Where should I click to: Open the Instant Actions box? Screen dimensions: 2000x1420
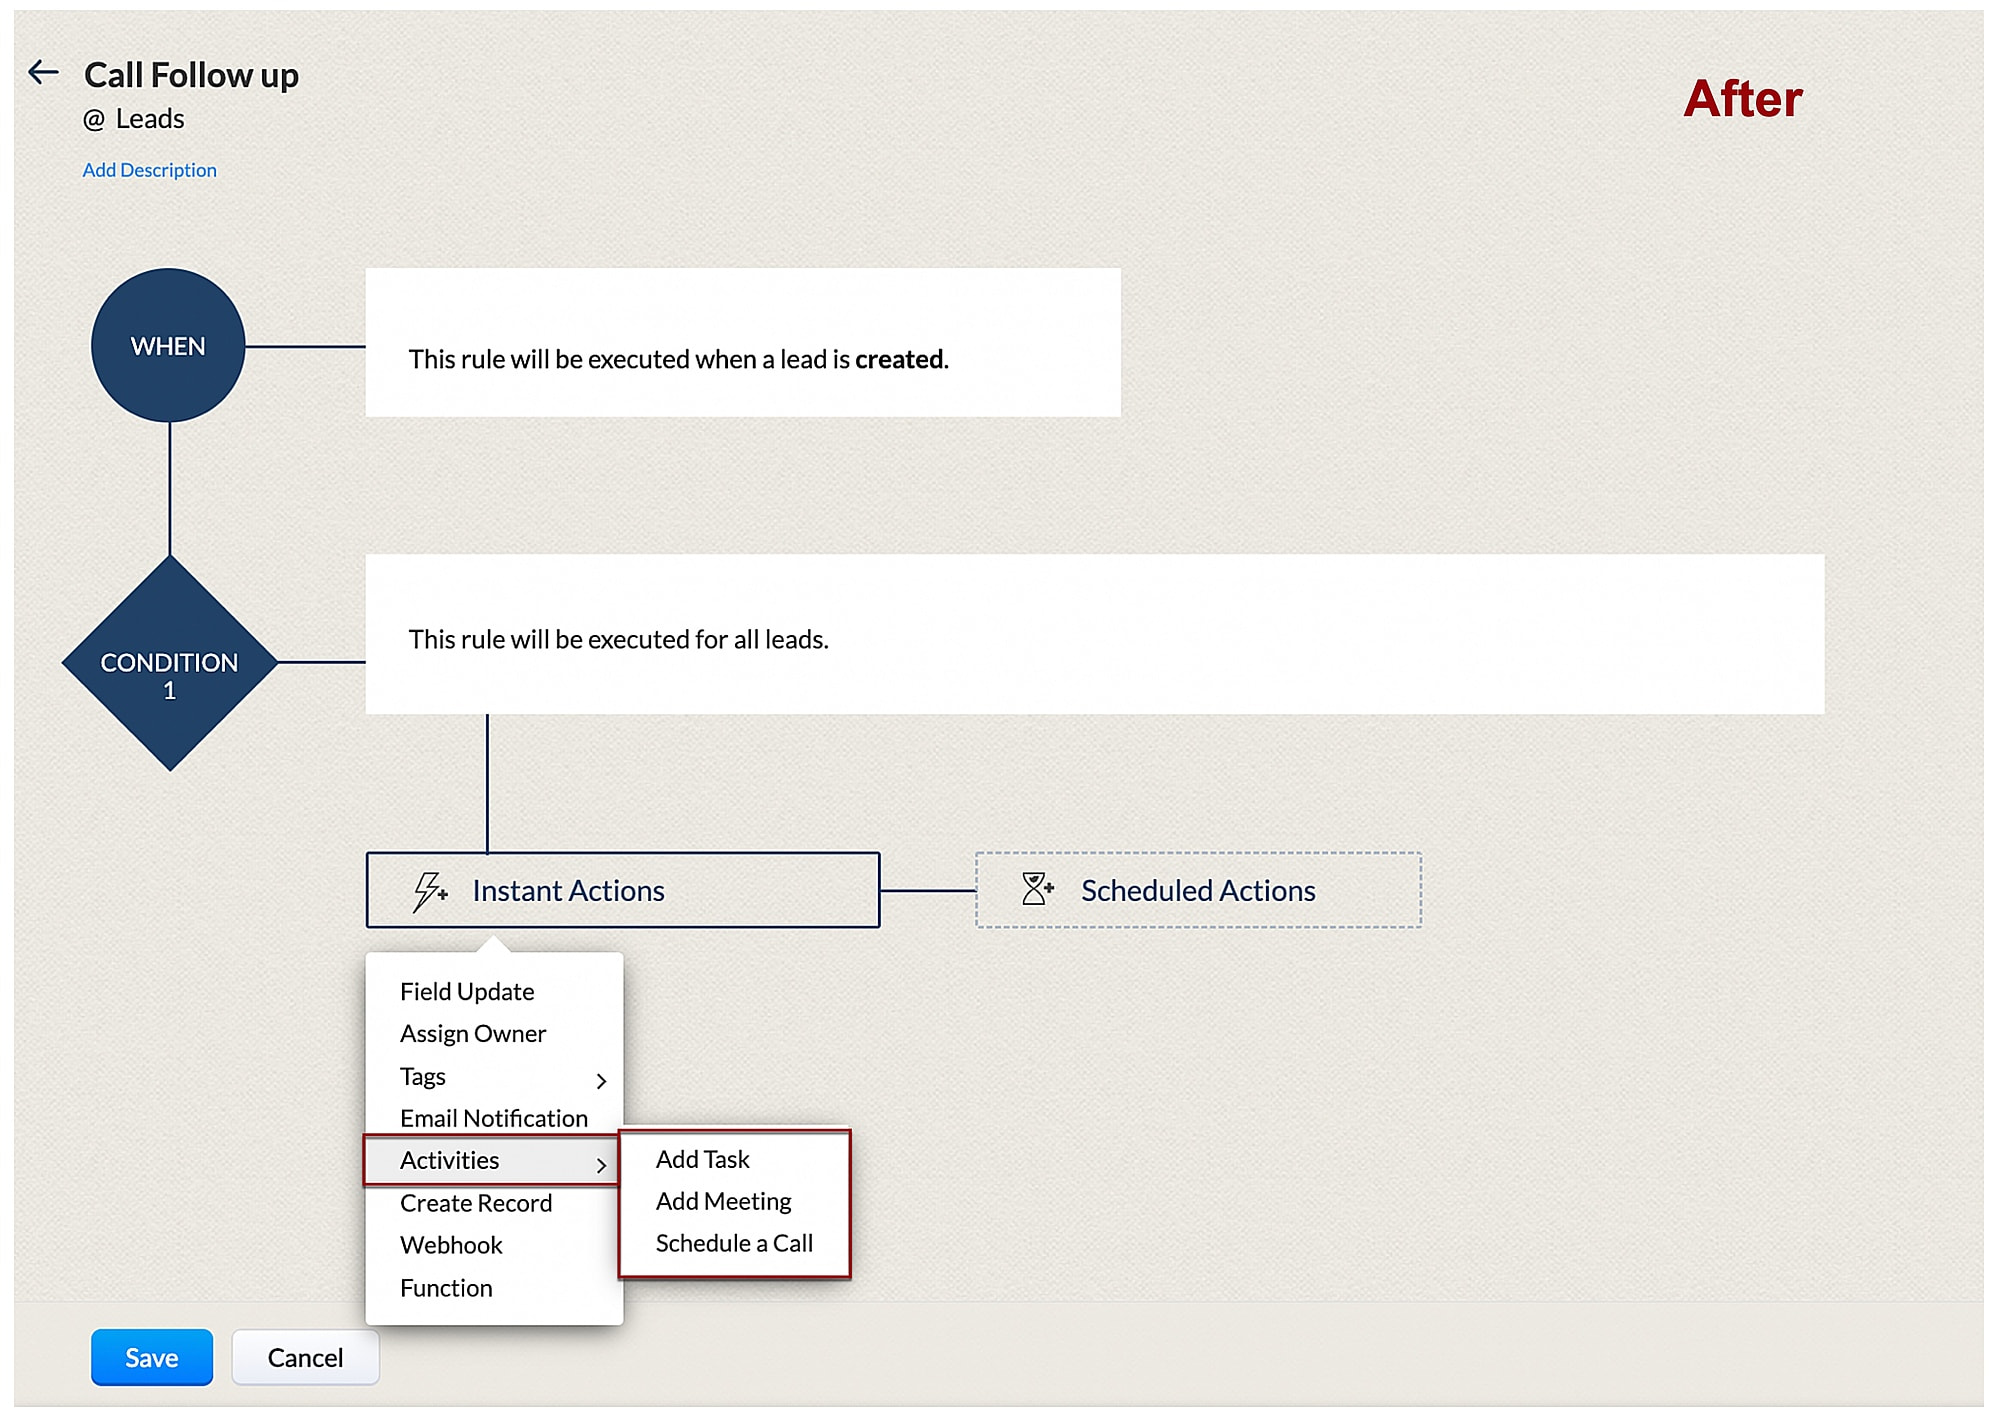tap(622, 890)
